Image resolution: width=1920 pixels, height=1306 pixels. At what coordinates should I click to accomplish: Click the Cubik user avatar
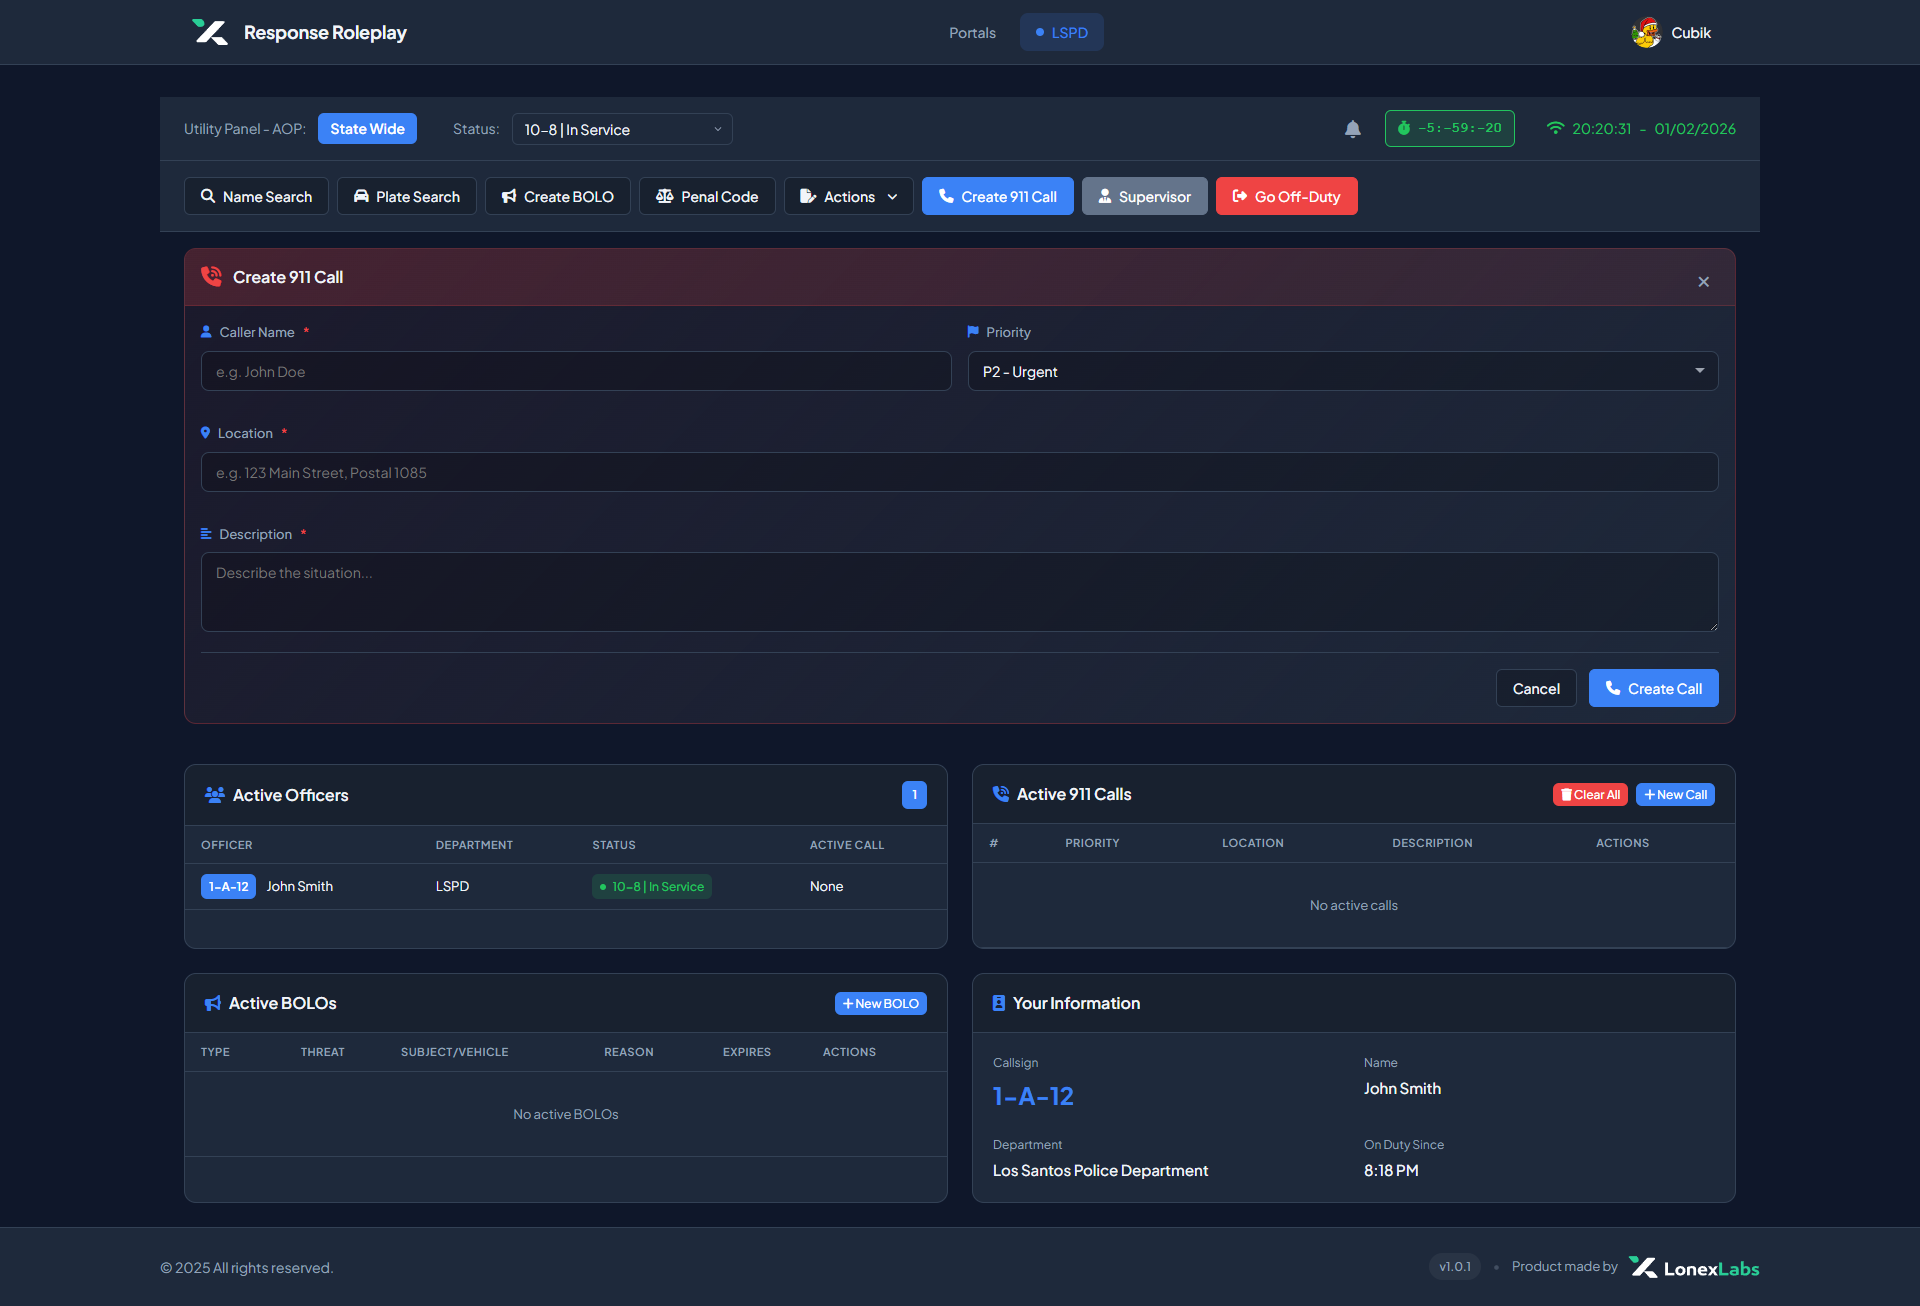point(1646,32)
